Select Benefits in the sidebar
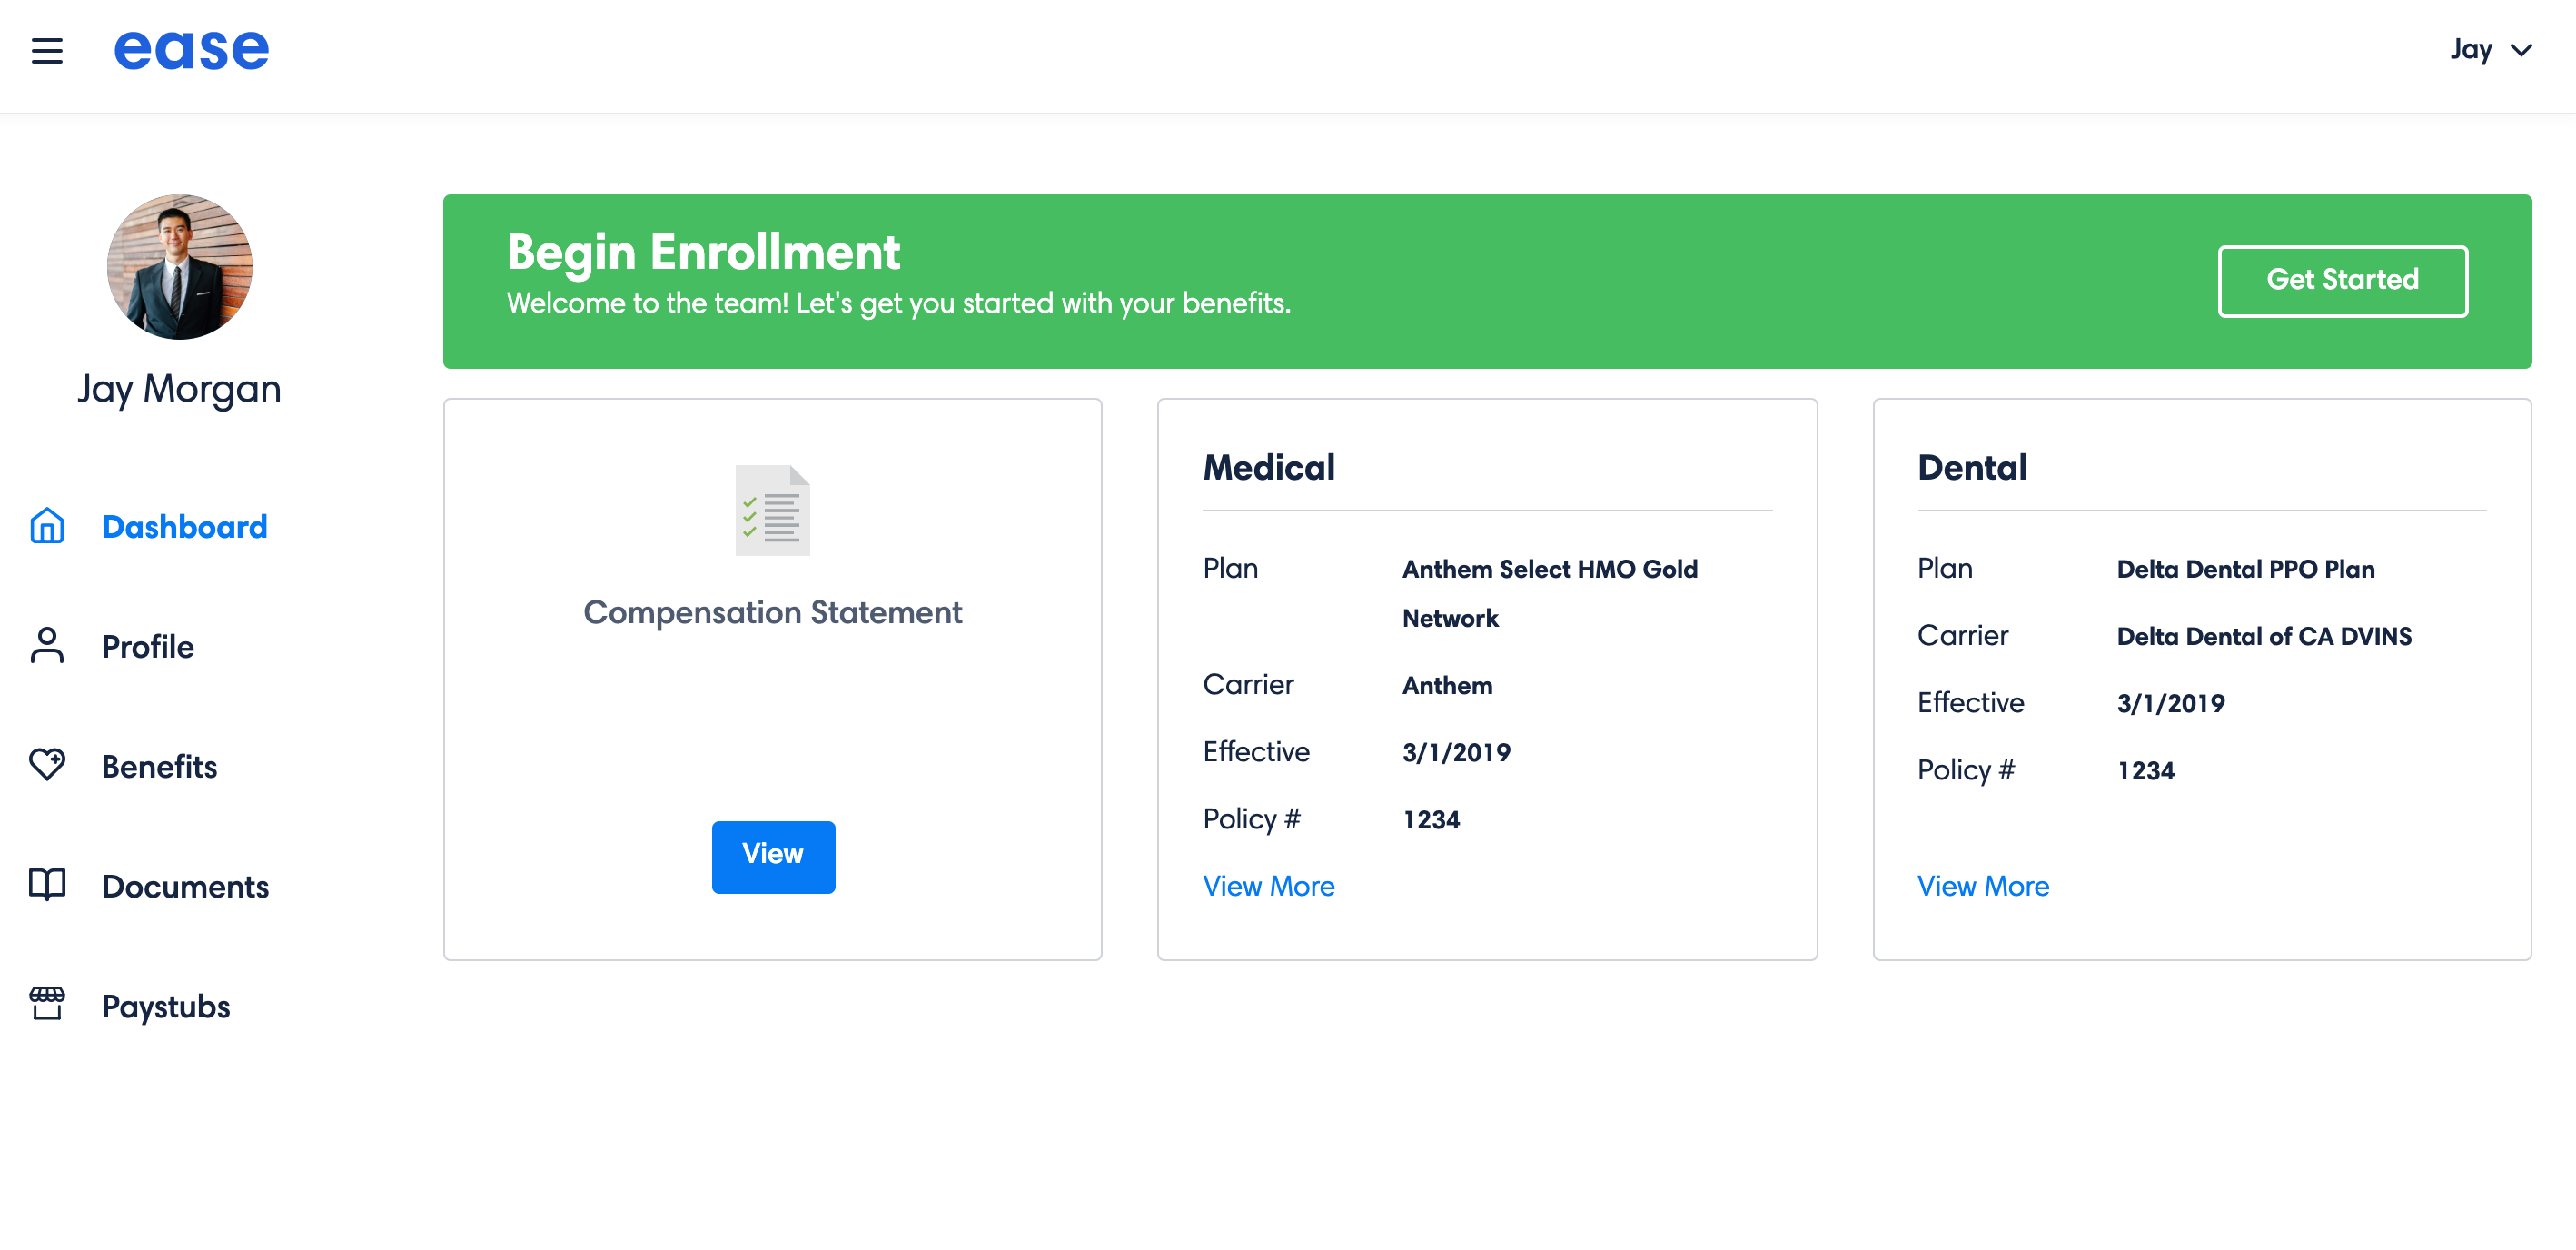Image resolution: width=2576 pixels, height=1250 pixels. [159, 767]
